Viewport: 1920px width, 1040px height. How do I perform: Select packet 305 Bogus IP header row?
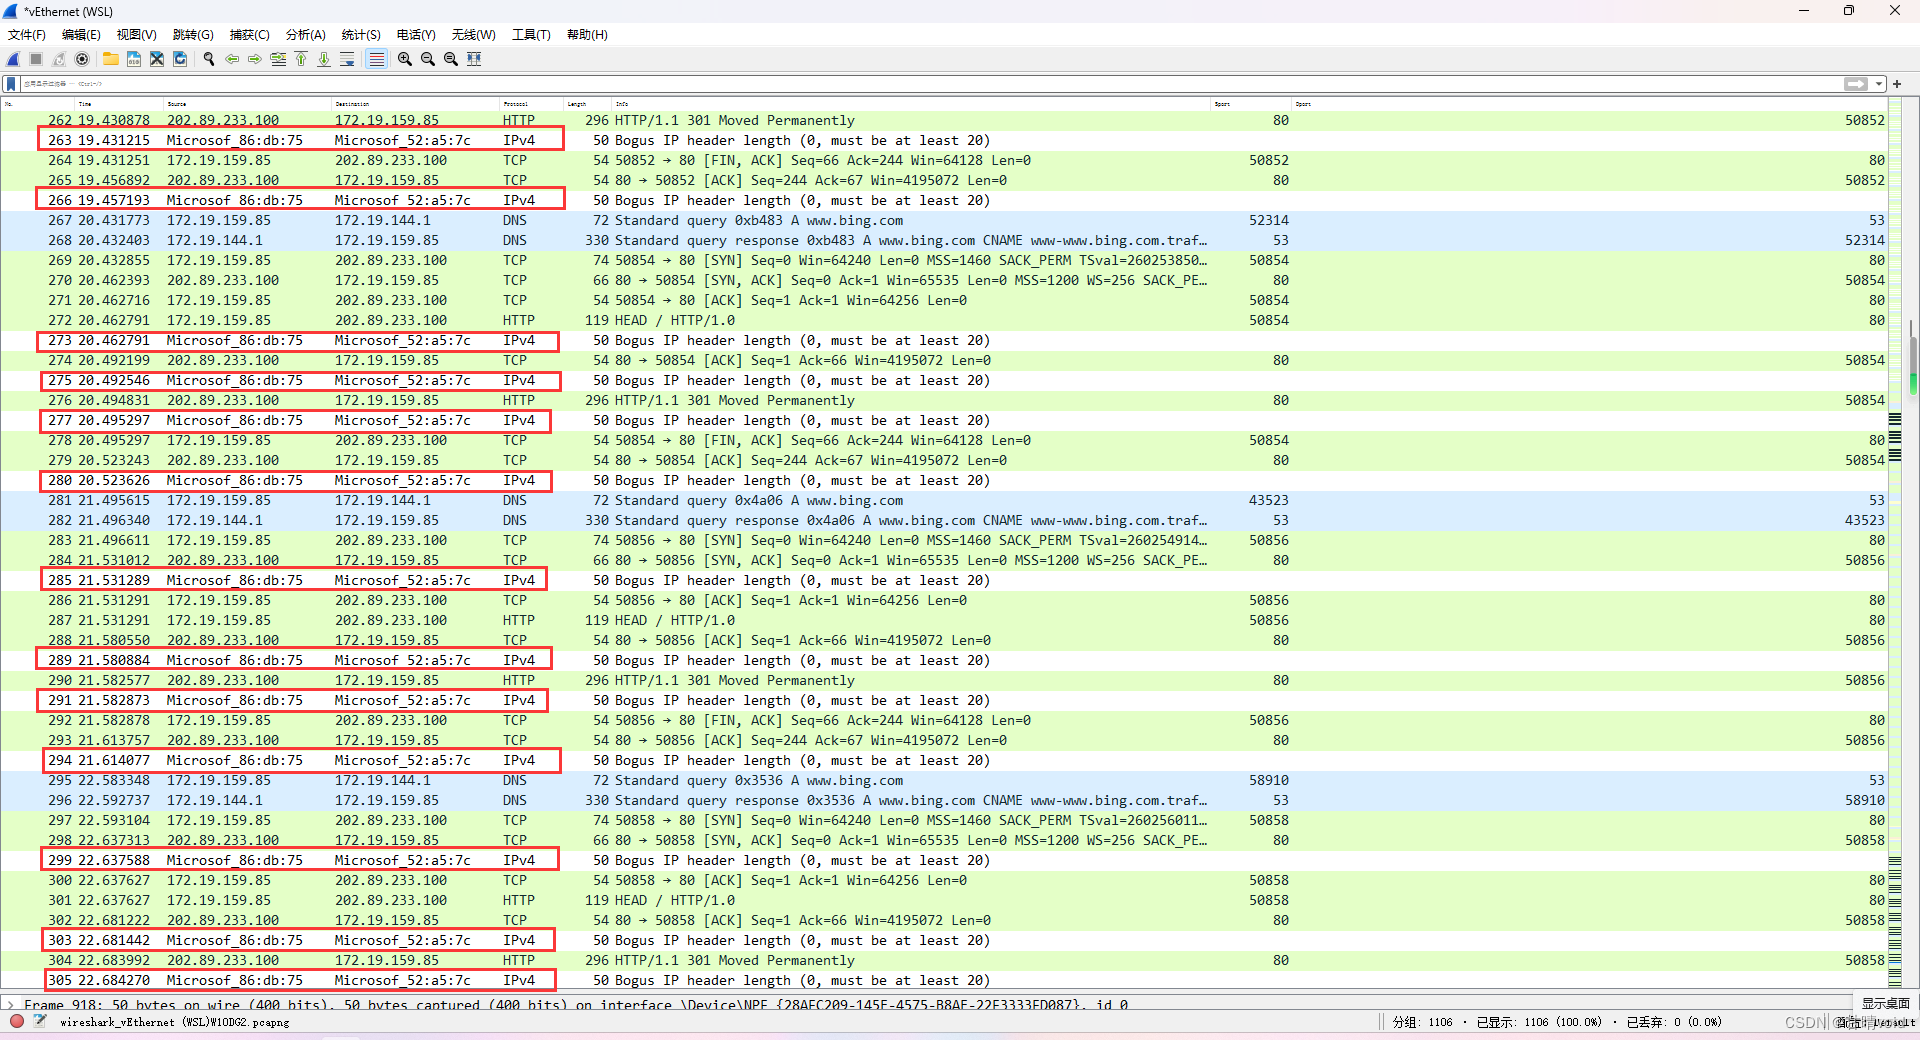[x=943, y=980]
